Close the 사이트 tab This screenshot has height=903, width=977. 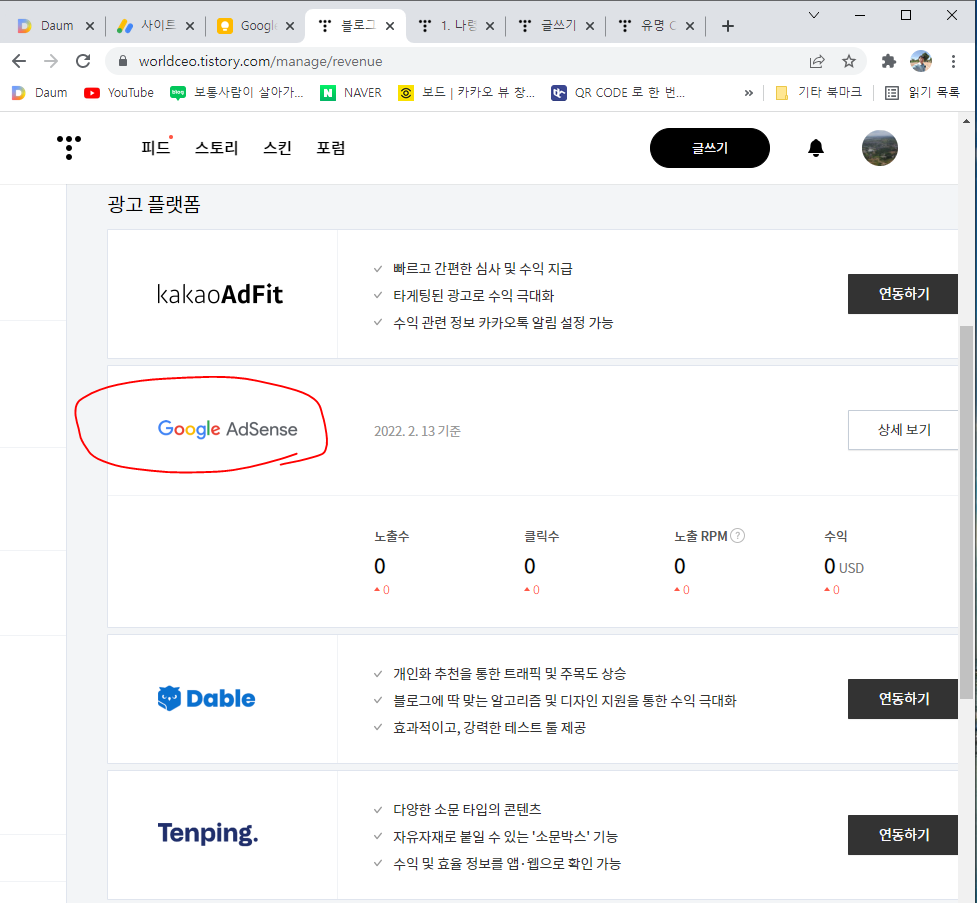pos(190,26)
